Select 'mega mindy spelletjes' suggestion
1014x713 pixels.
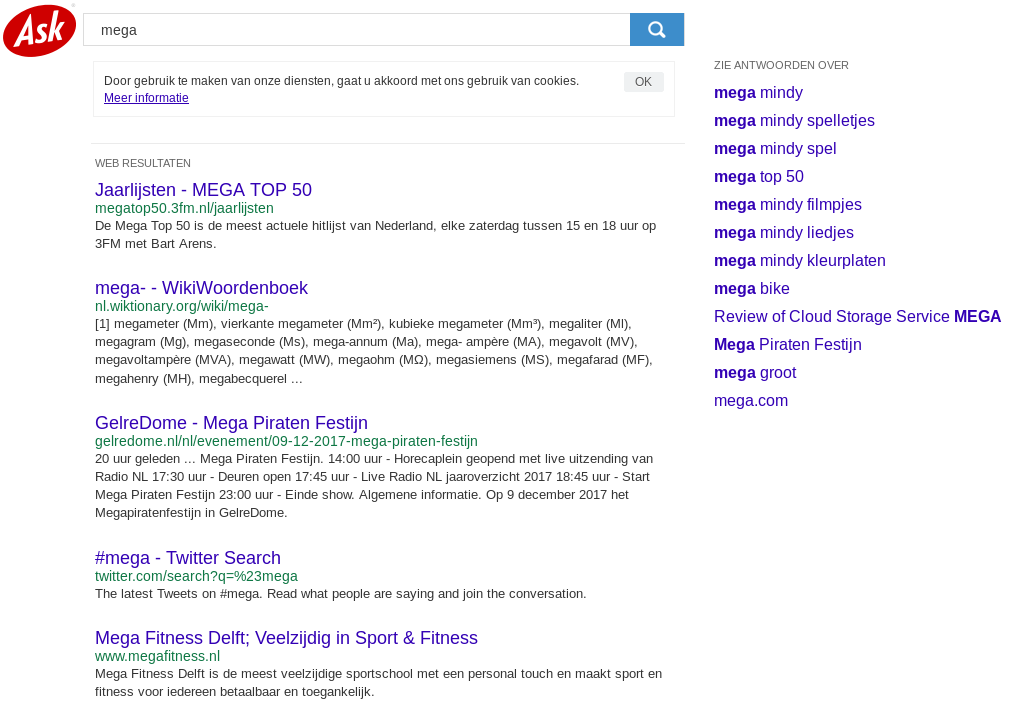pos(794,121)
